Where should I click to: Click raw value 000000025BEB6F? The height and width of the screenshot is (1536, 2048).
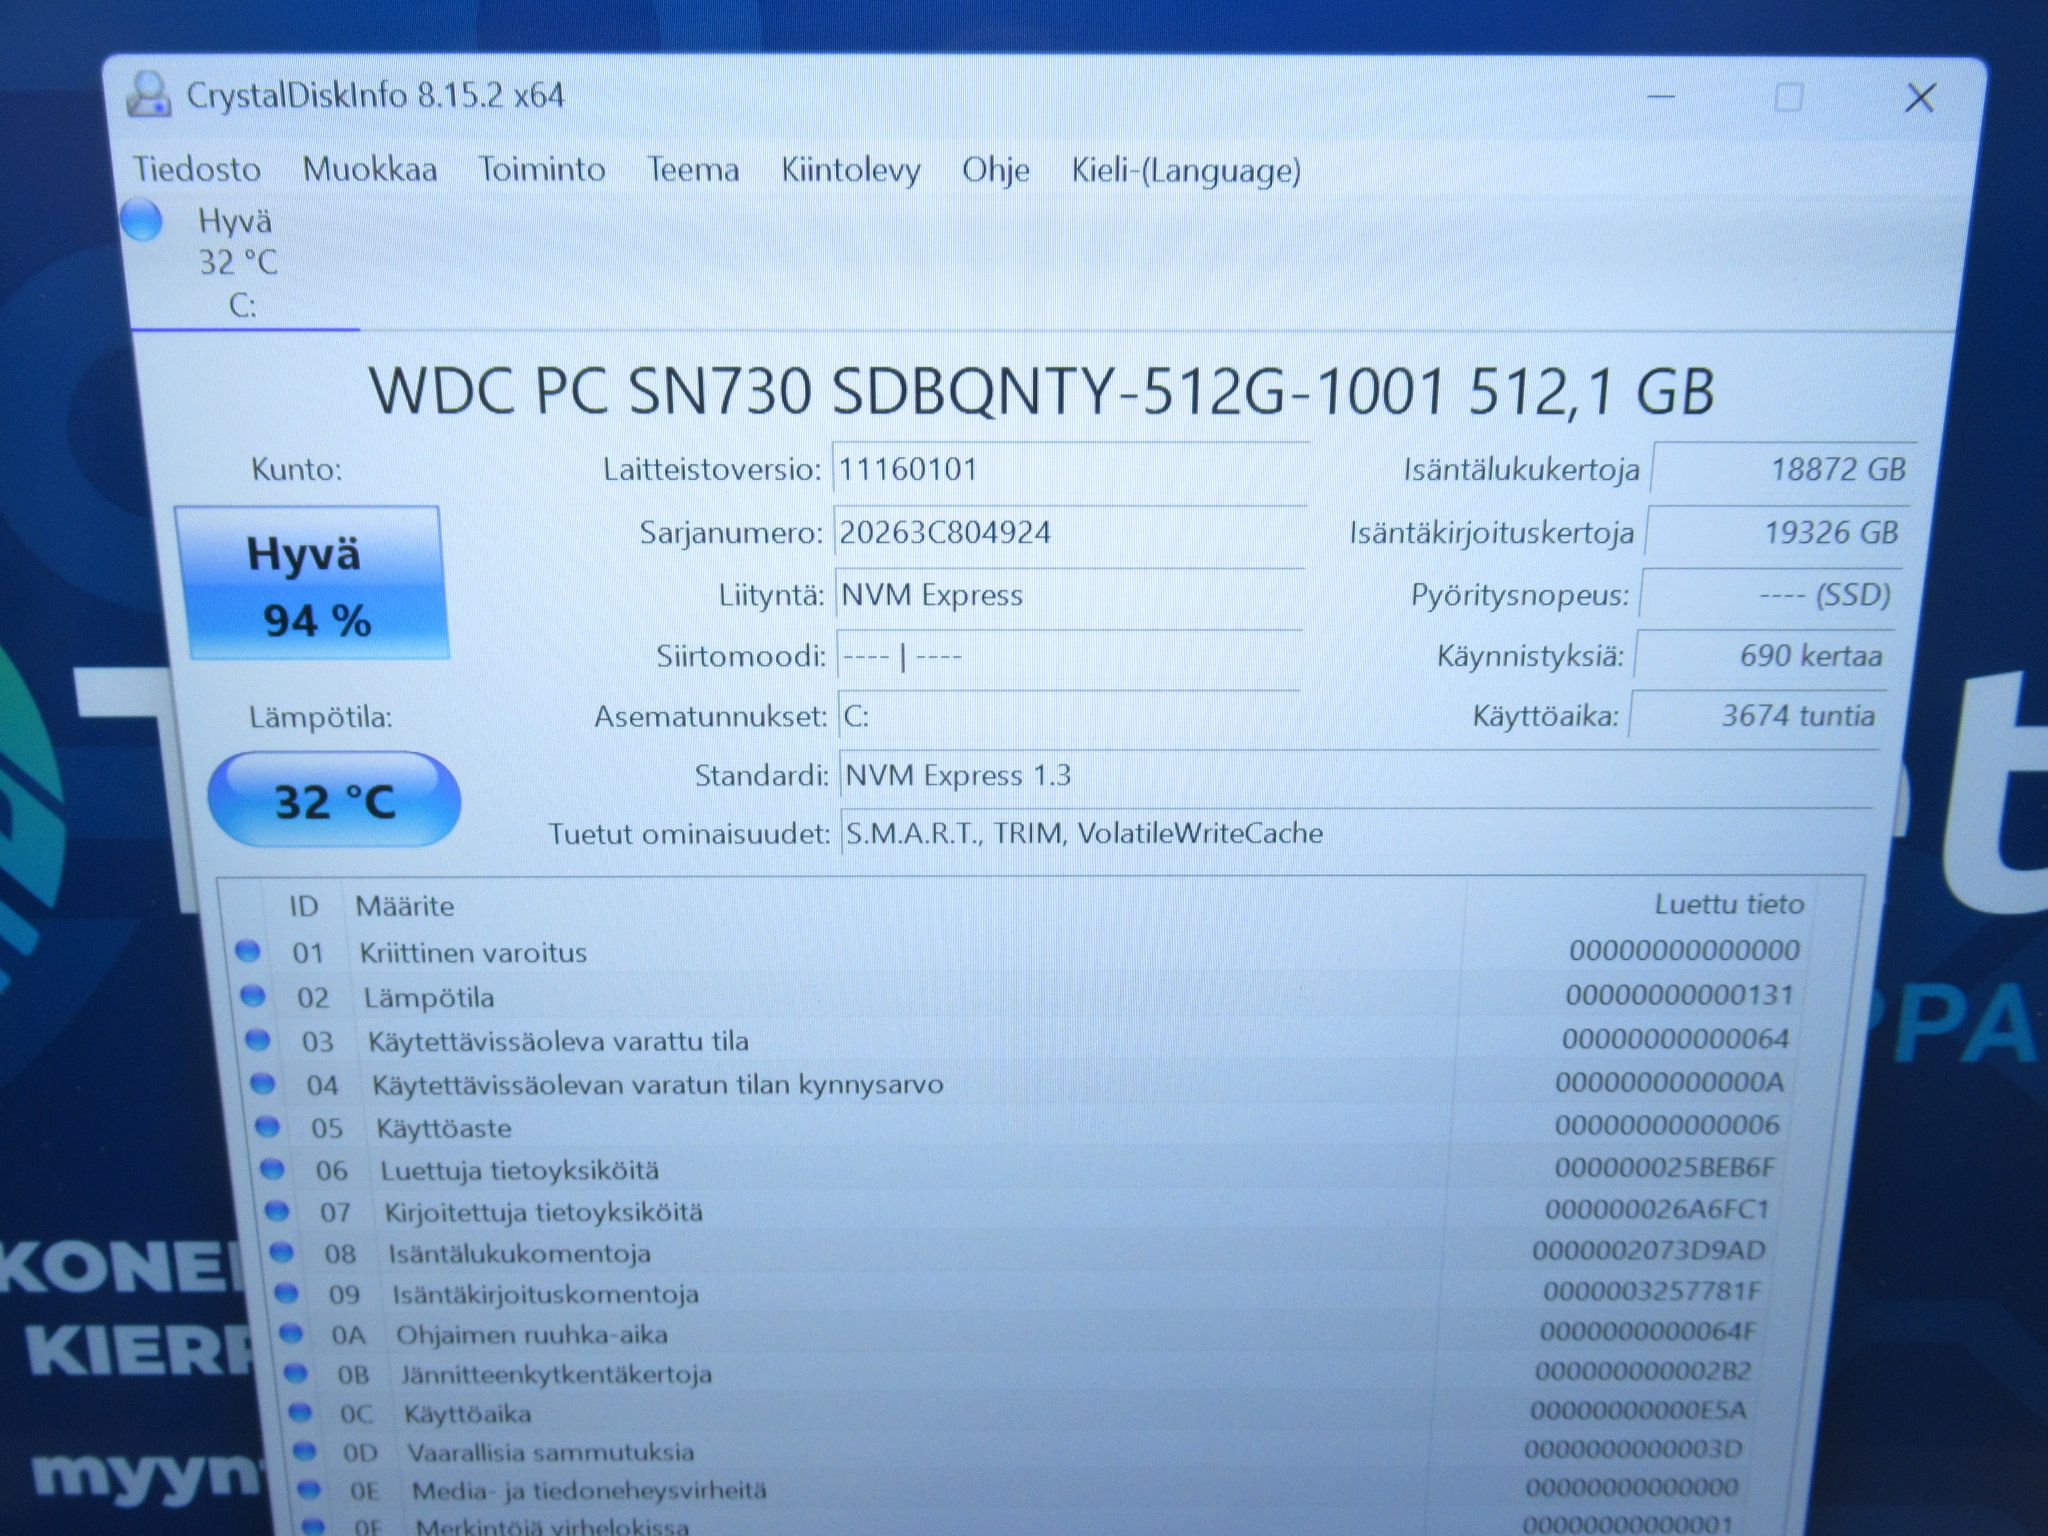click(x=1664, y=1167)
